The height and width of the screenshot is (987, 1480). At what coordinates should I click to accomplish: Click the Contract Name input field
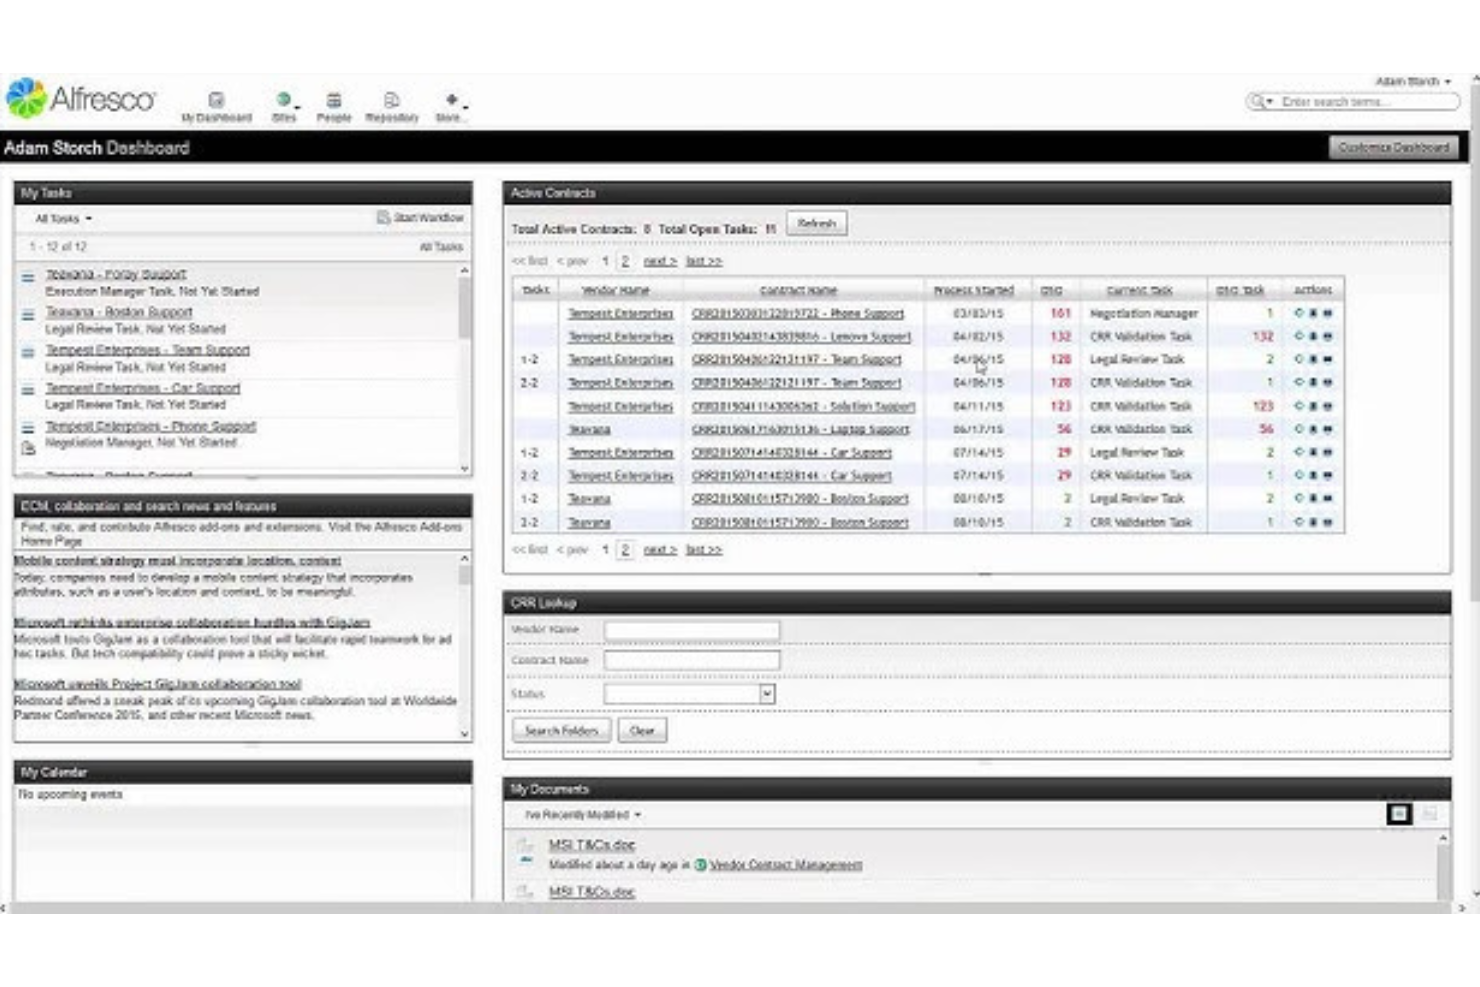click(692, 660)
